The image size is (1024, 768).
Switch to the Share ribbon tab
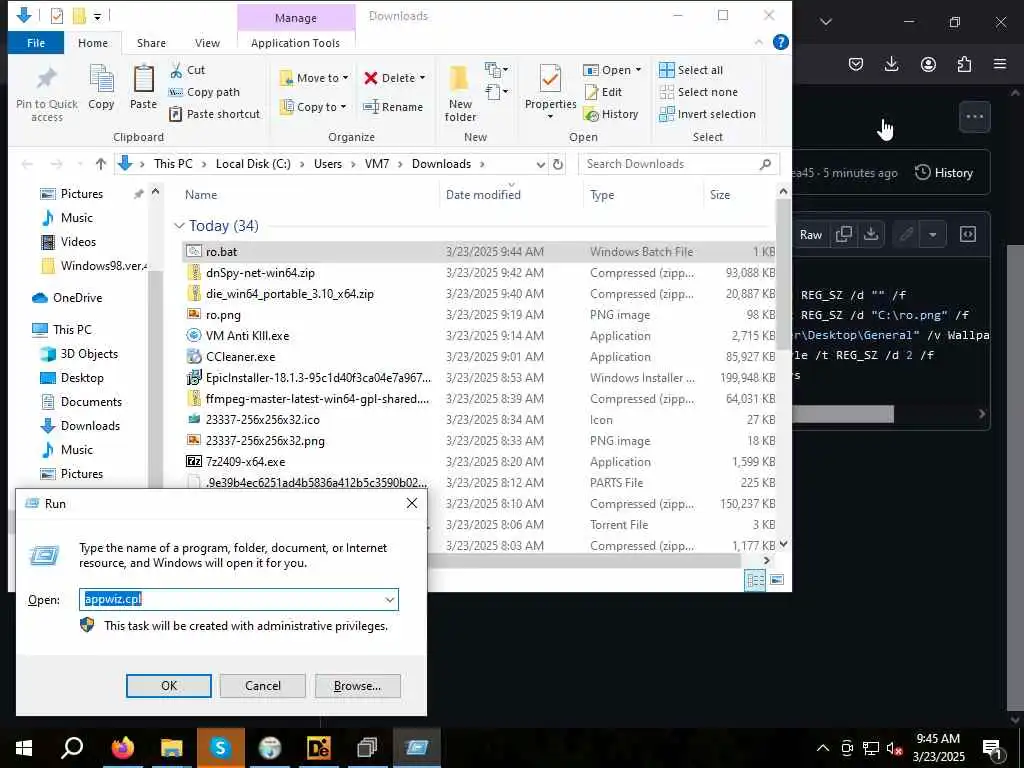click(x=151, y=43)
